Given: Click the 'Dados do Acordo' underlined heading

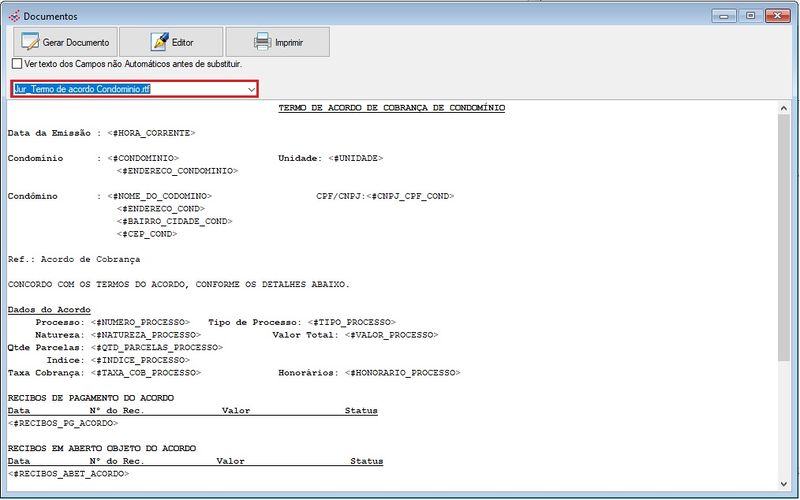Looking at the screenshot, I should pyautogui.click(x=49, y=310).
